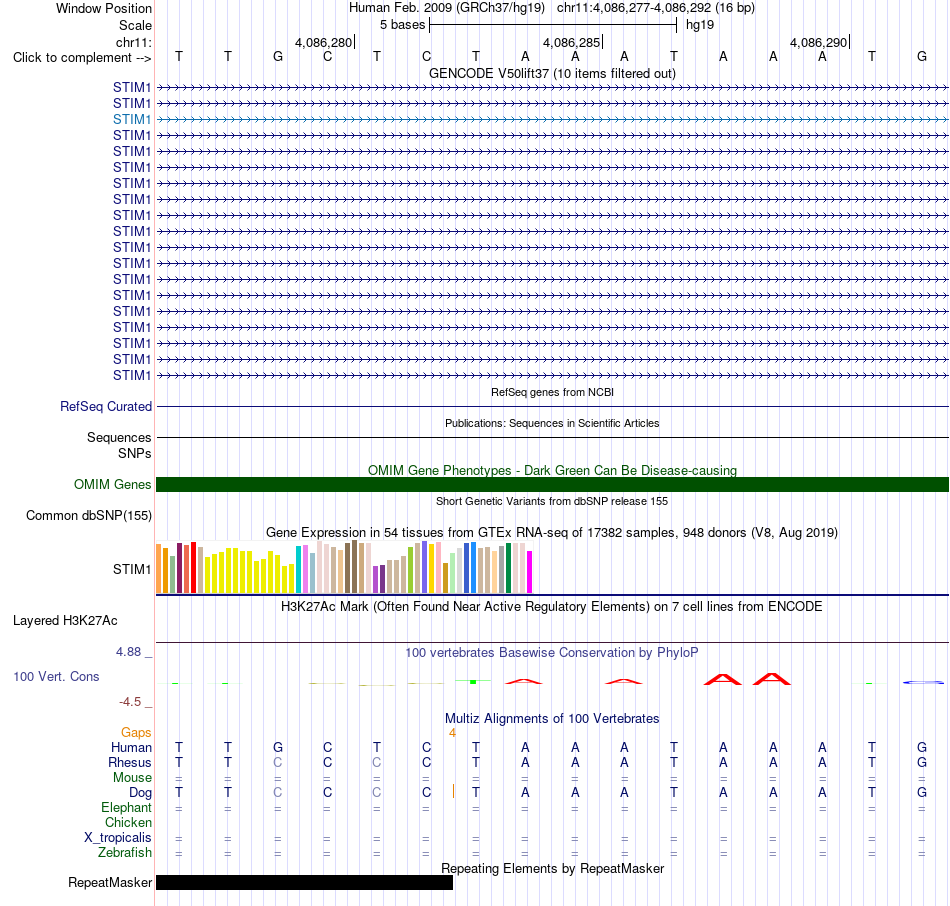The width and height of the screenshot is (950, 906).
Task: Click the bright blue bar in GTEx chart
Action: [x=473, y=567]
